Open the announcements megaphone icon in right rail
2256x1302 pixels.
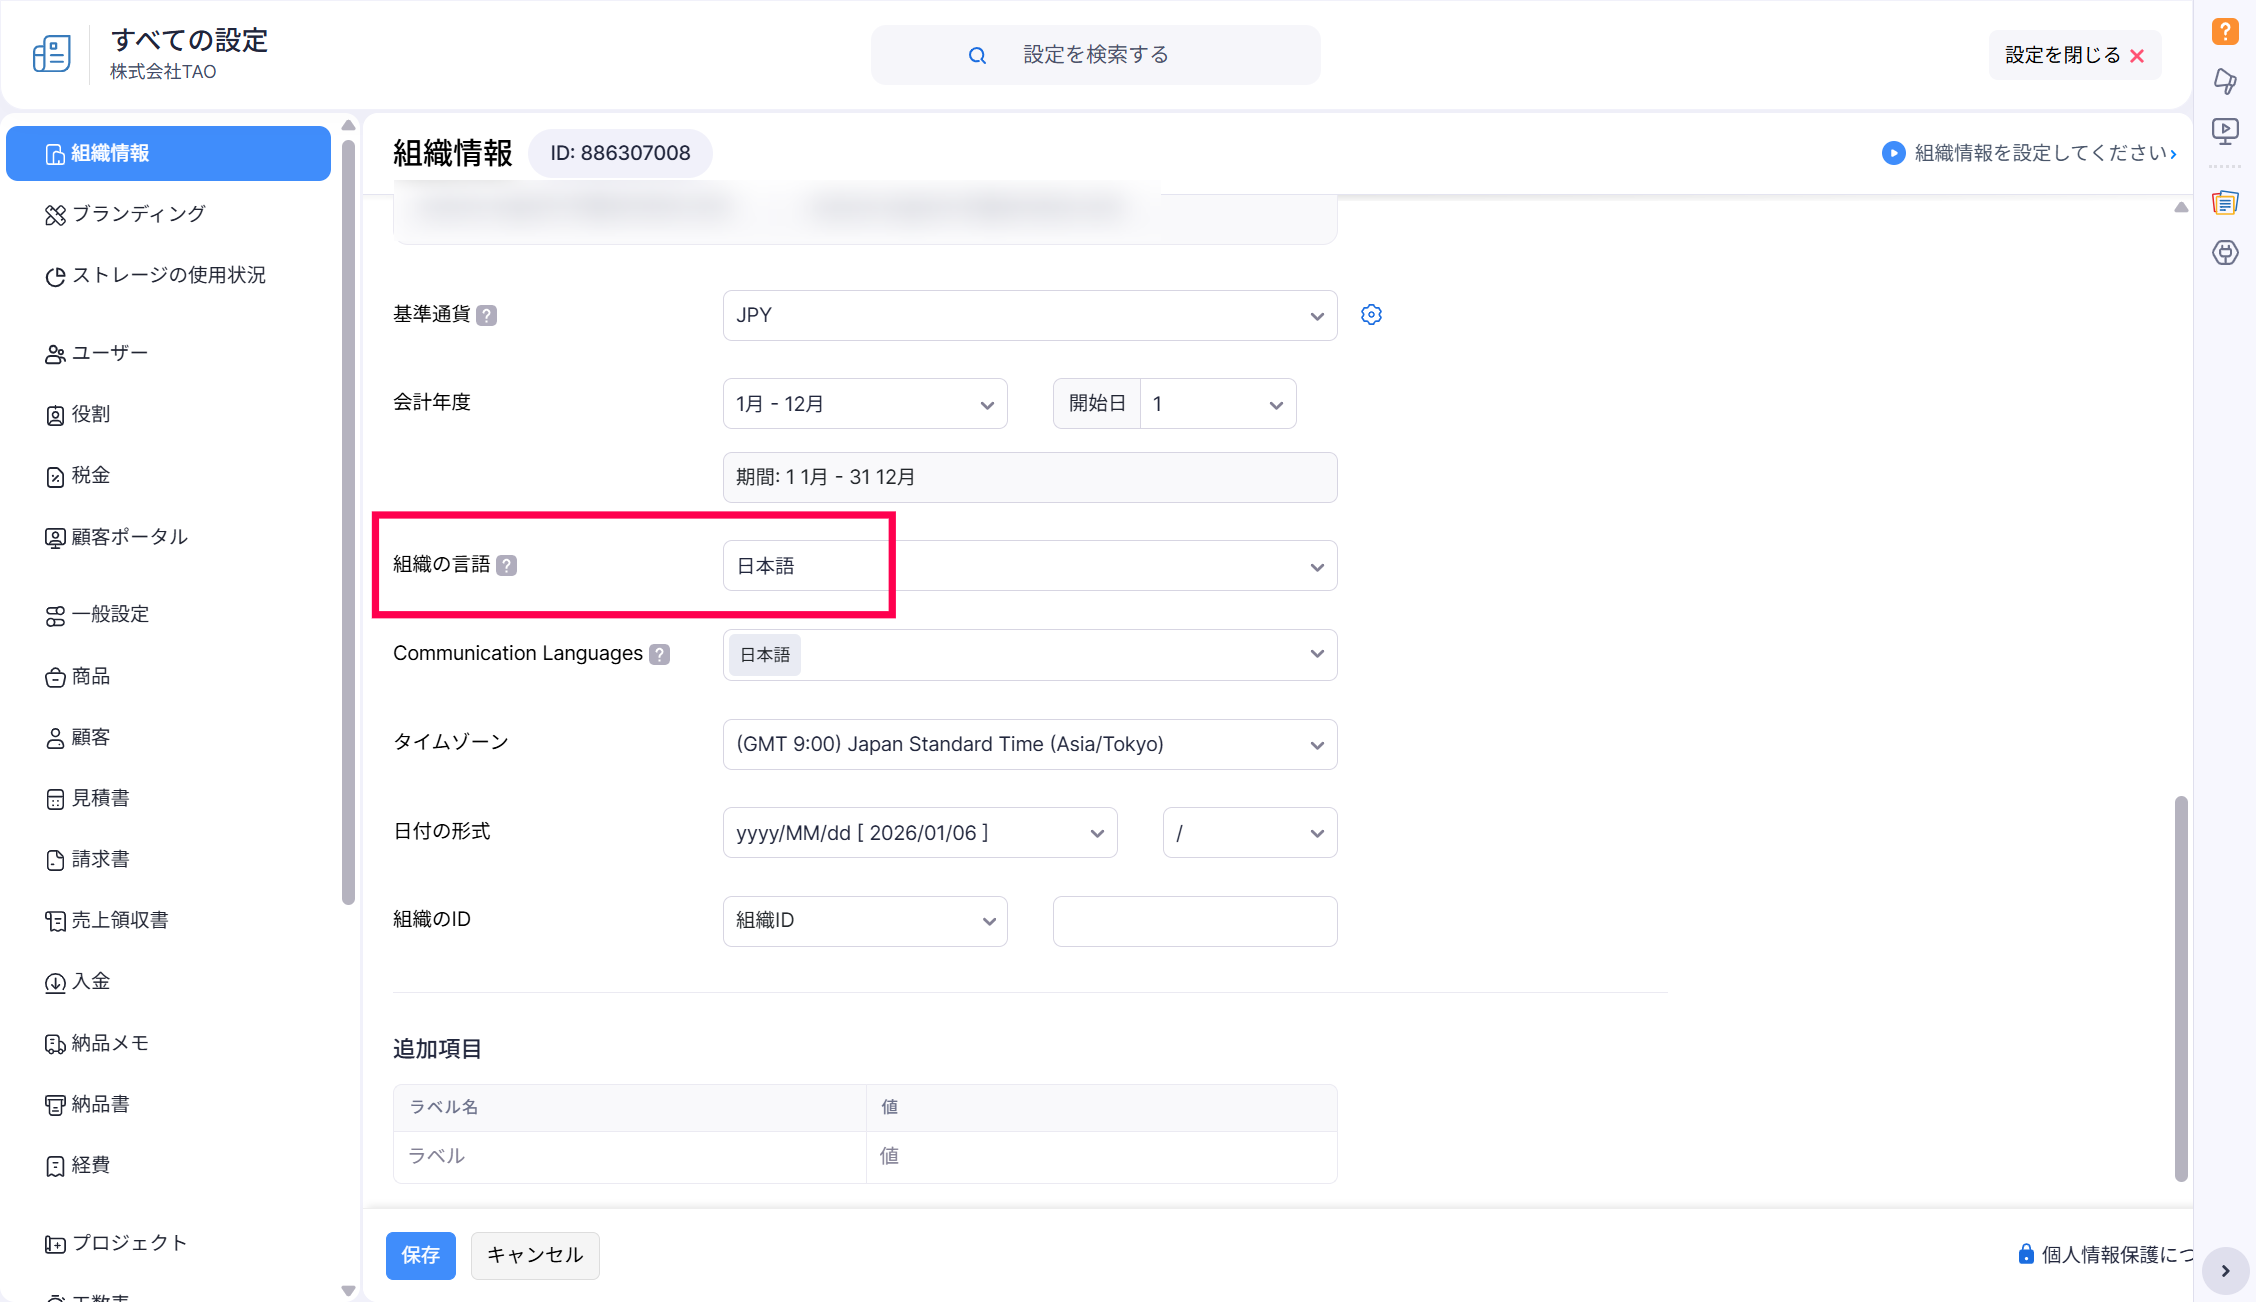pos(2224,81)
